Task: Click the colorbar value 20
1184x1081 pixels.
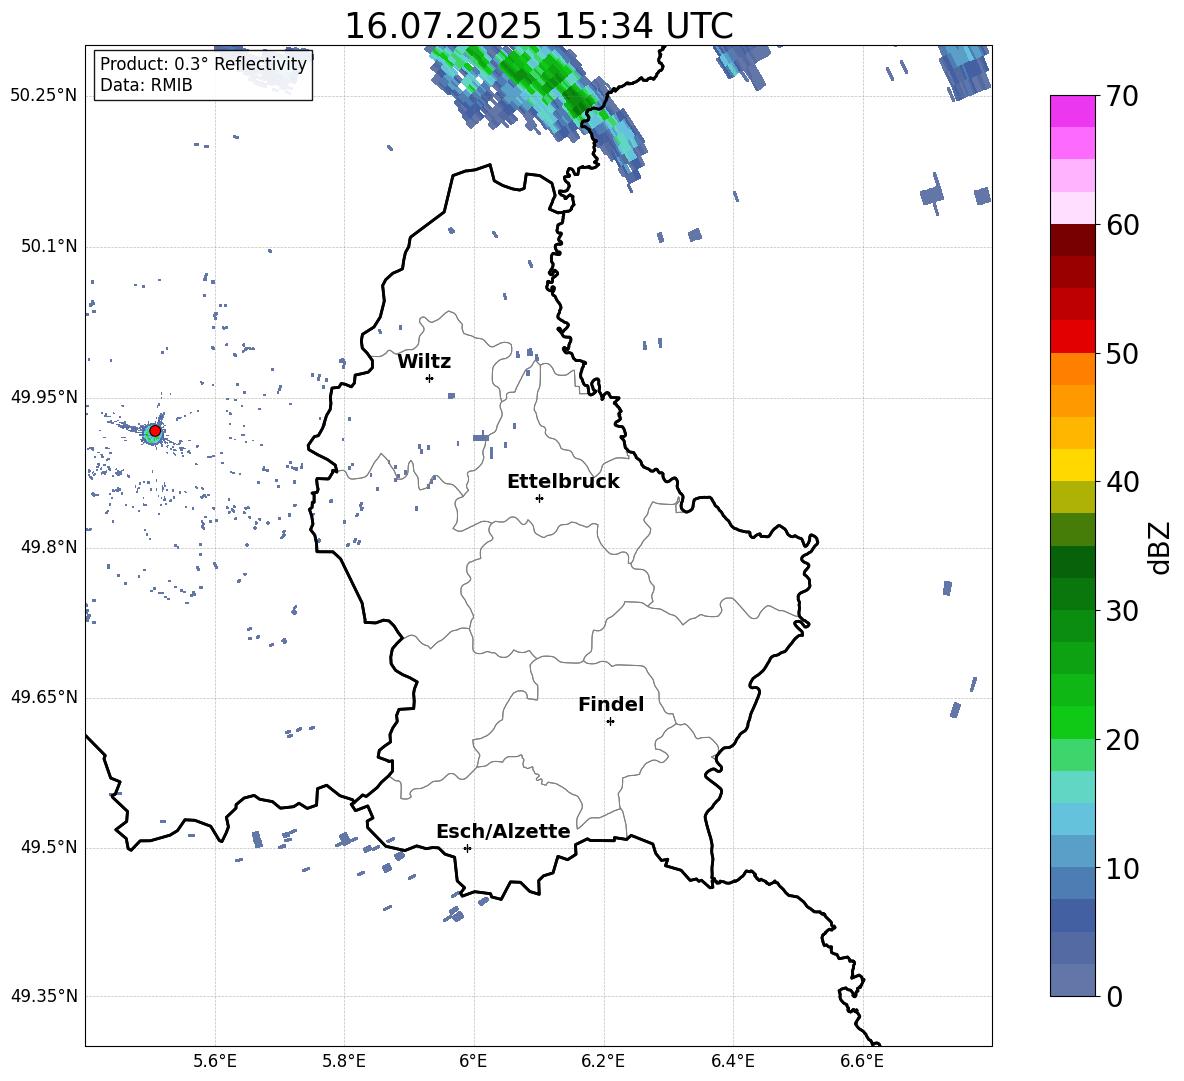Action: [1122, 740]
